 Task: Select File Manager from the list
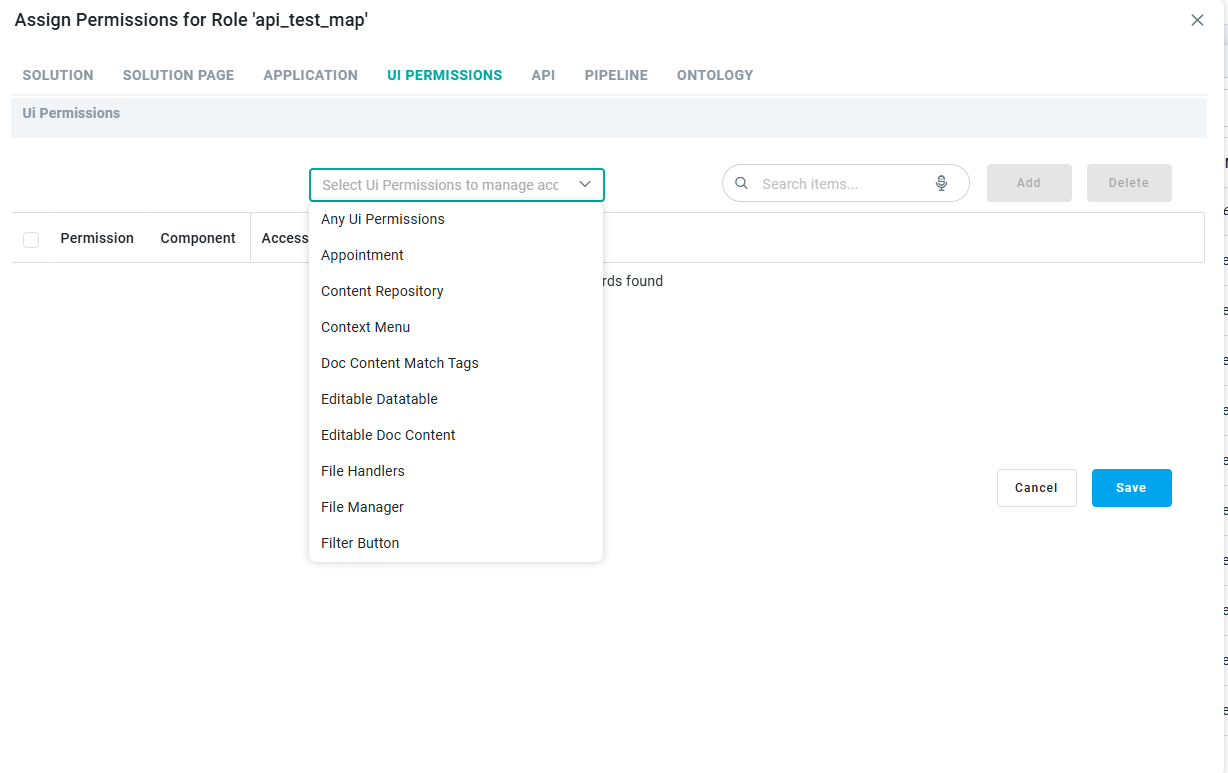tap(456, 507)
